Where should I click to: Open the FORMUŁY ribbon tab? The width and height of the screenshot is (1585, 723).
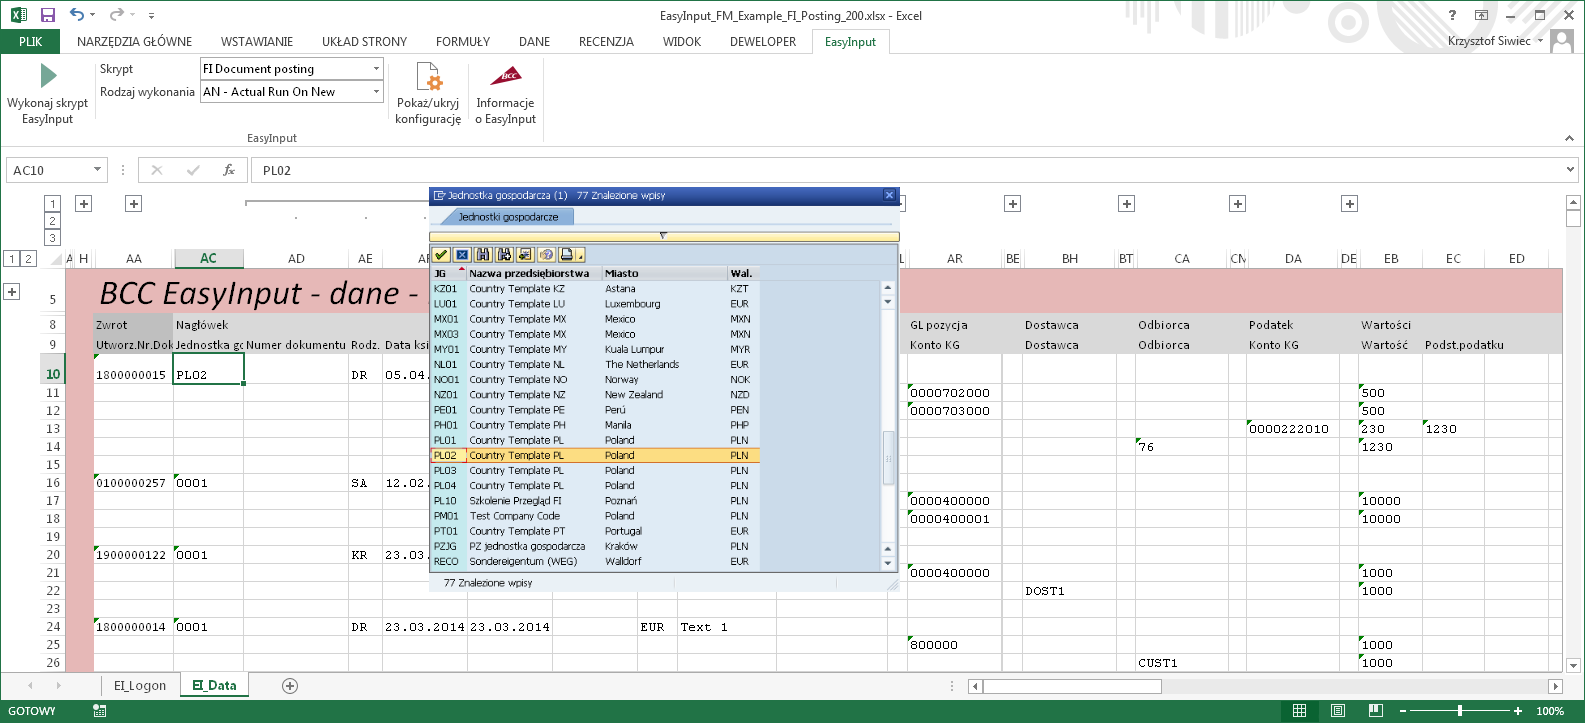click(462, 42)
